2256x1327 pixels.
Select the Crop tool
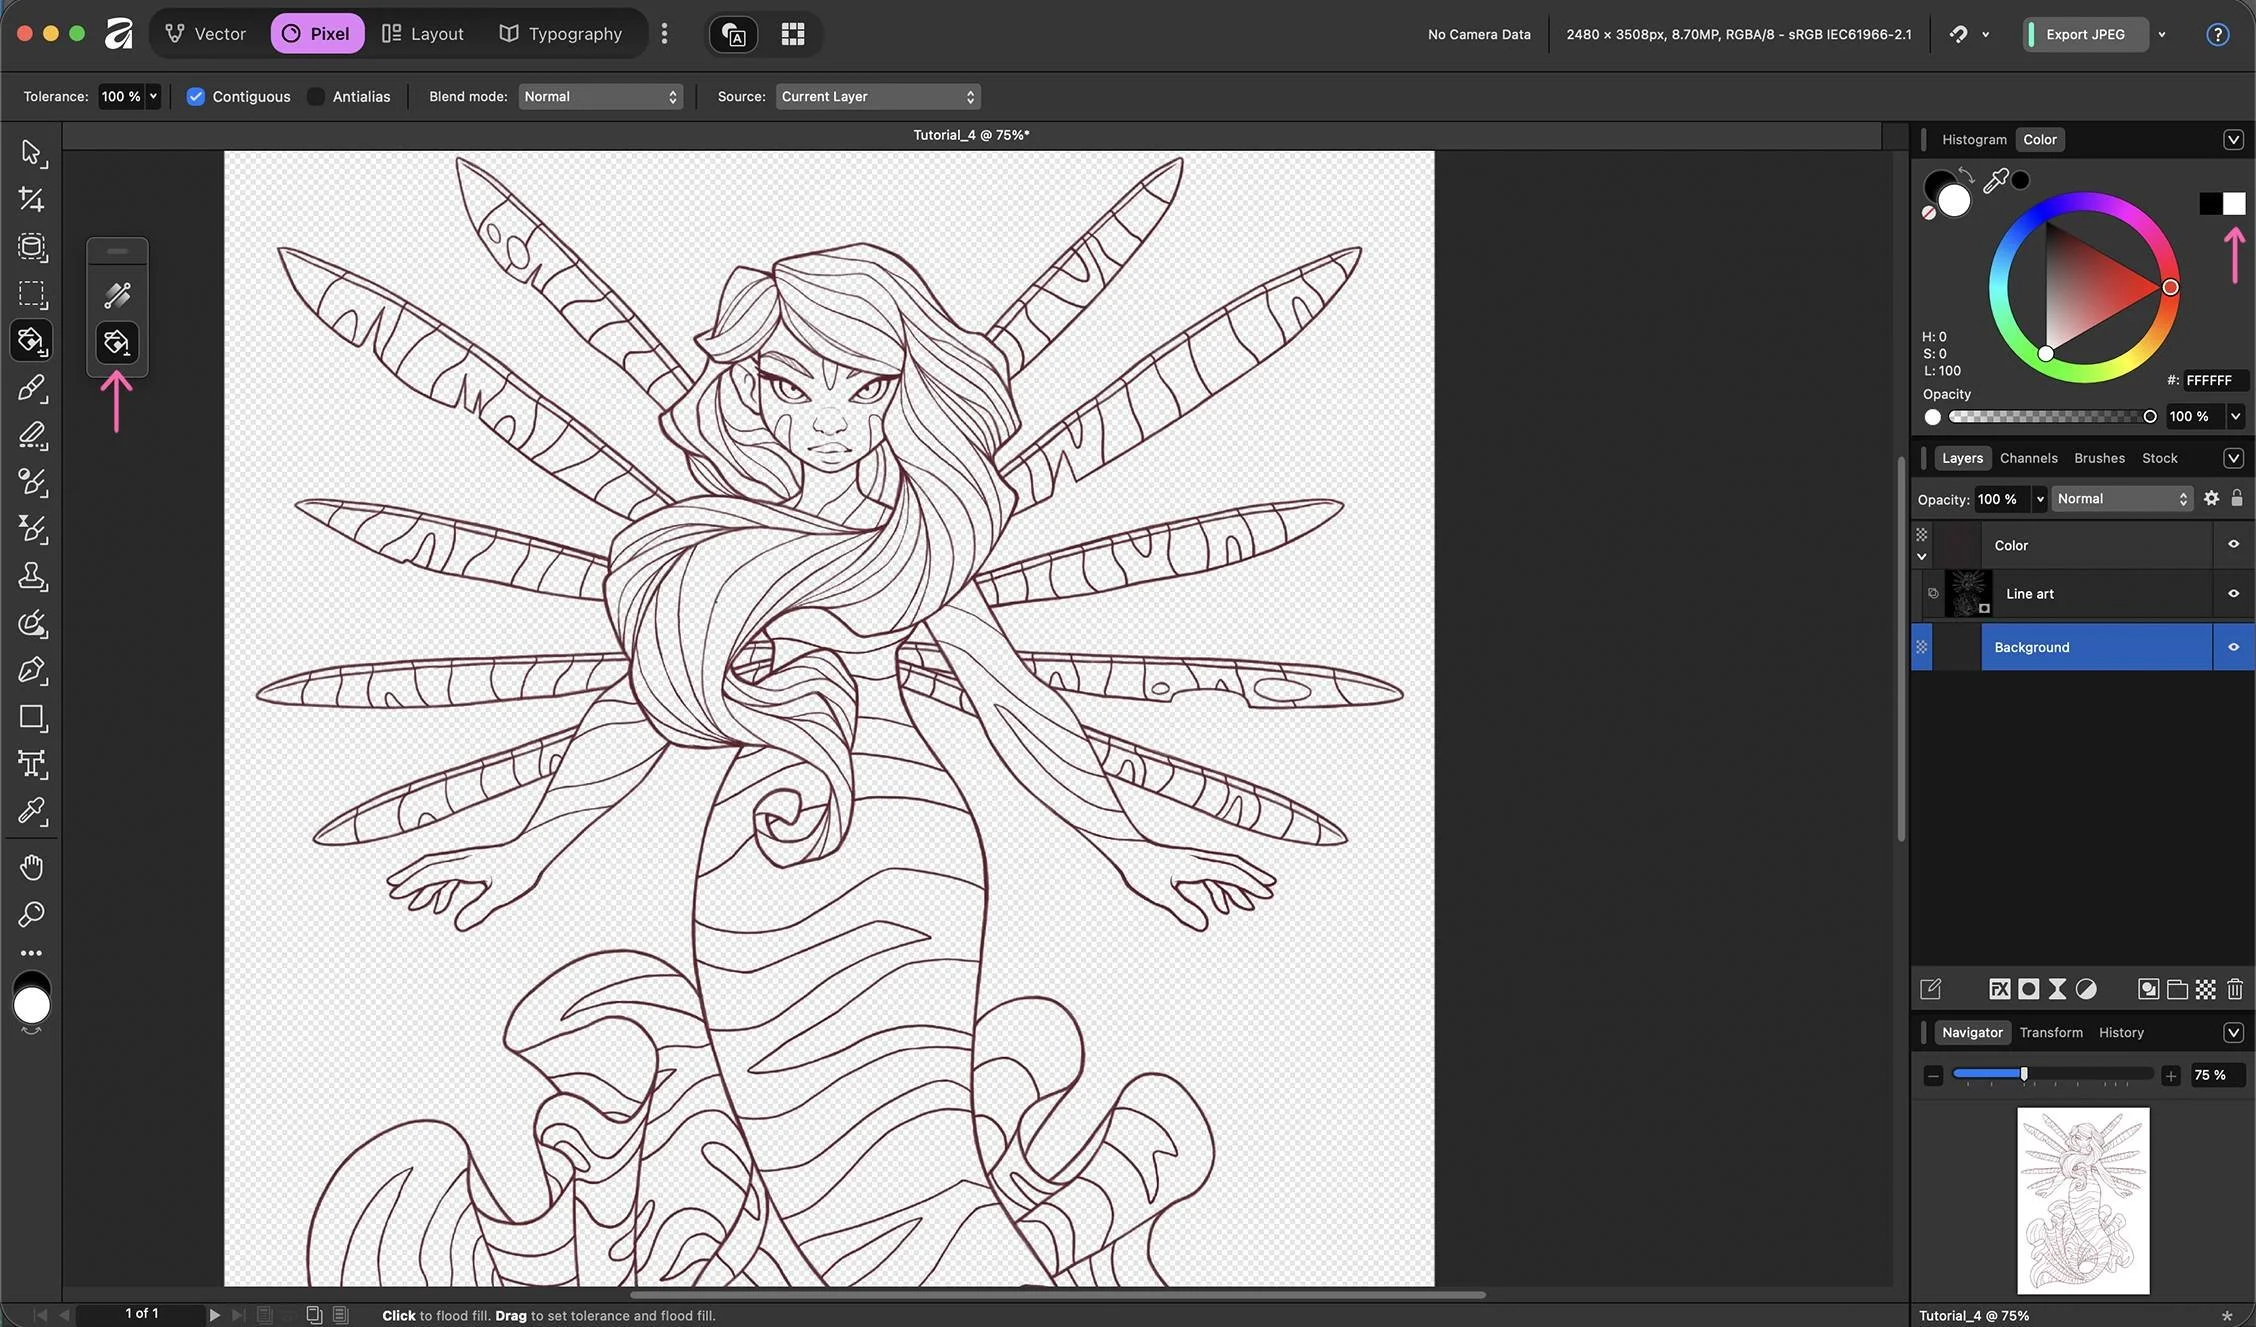[x=31, y=200]
